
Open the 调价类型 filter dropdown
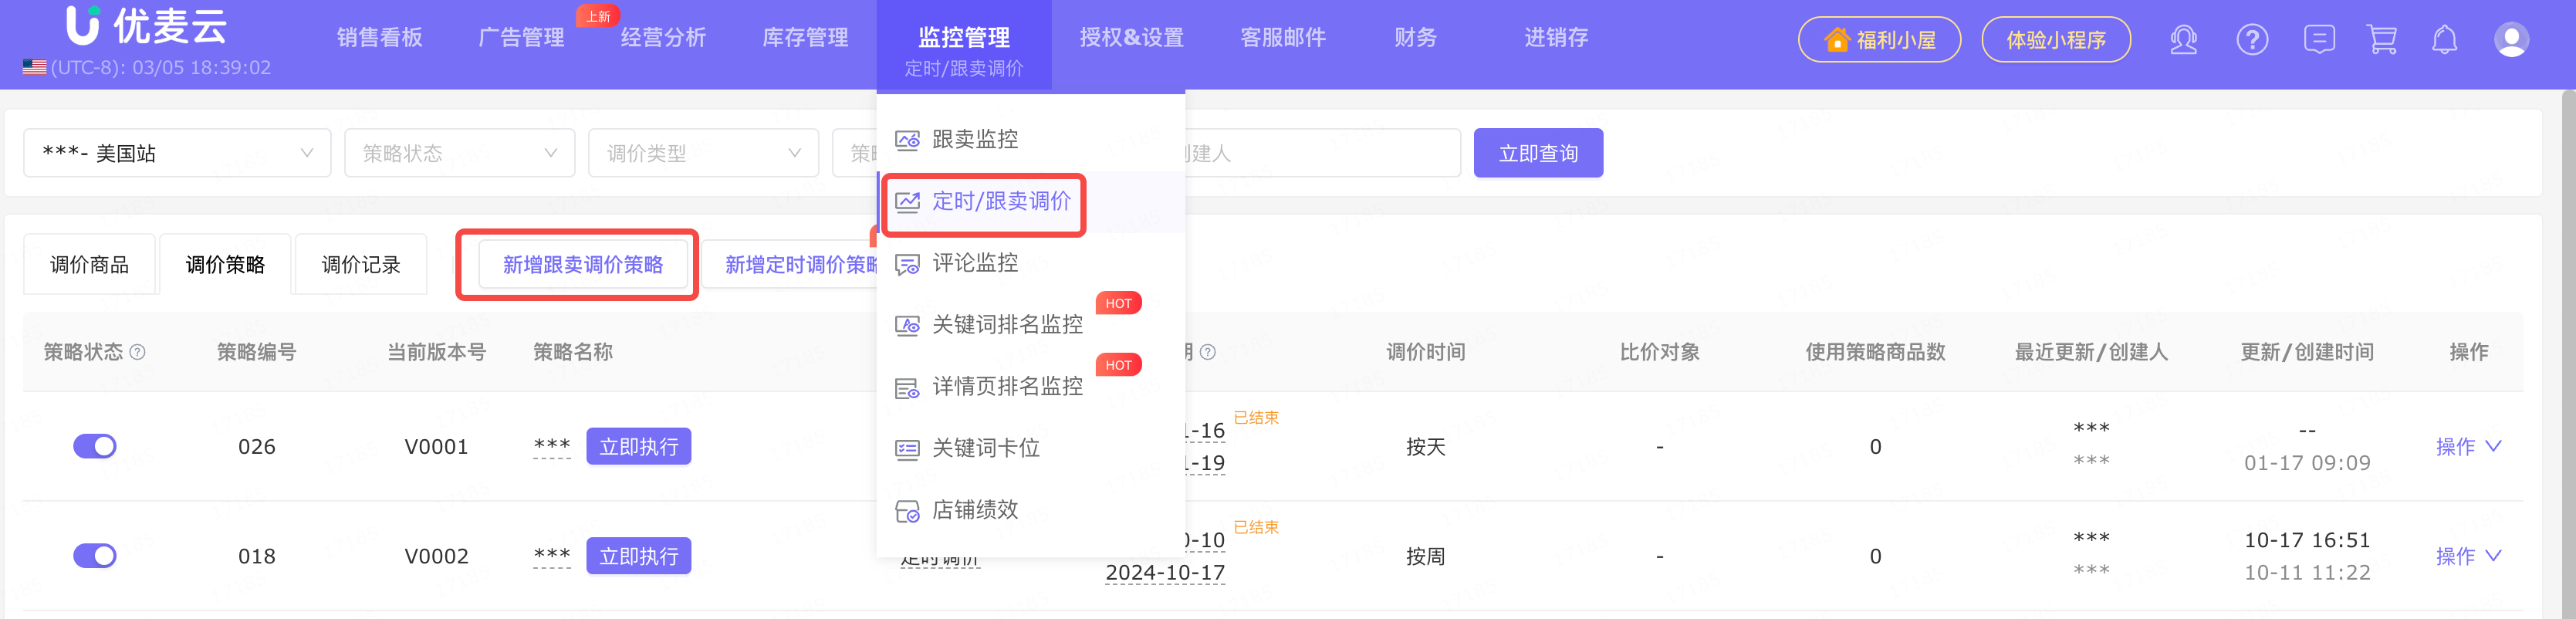[x=703, y=153]
